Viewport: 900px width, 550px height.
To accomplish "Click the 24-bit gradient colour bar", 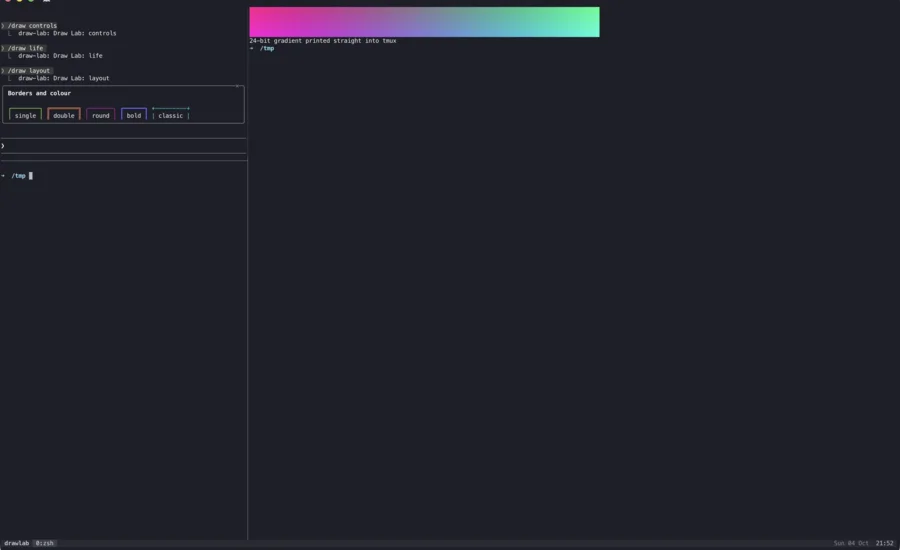I will pos(424,22).
